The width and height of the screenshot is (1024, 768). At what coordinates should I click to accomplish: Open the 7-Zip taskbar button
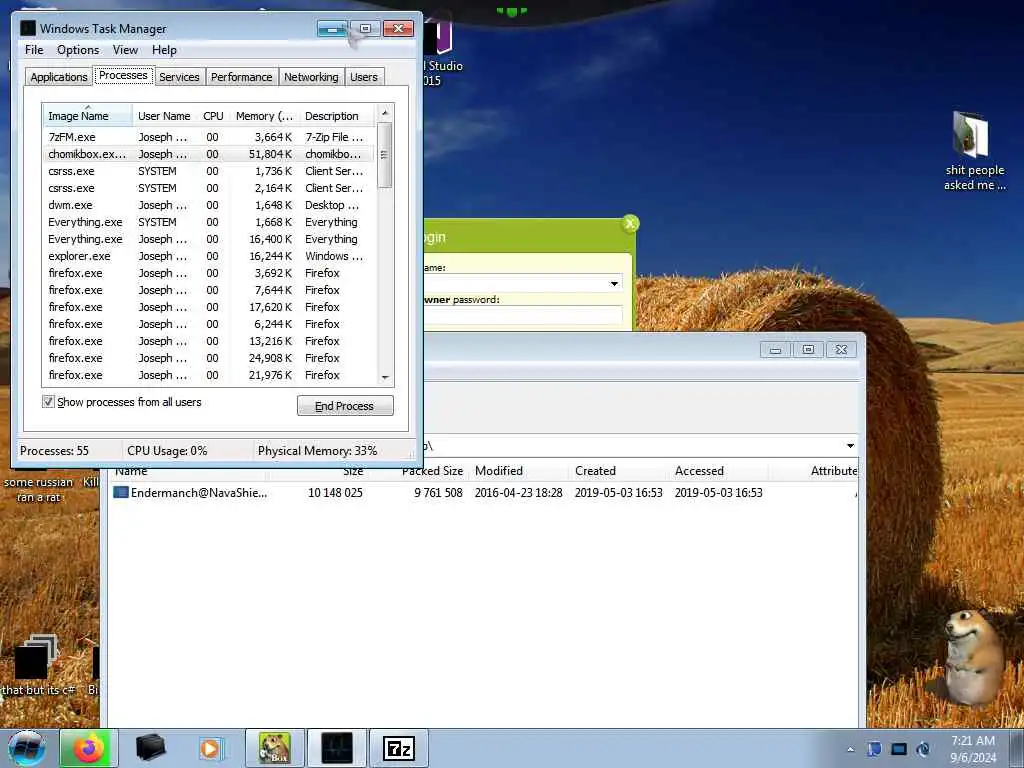tap(398, 748)
